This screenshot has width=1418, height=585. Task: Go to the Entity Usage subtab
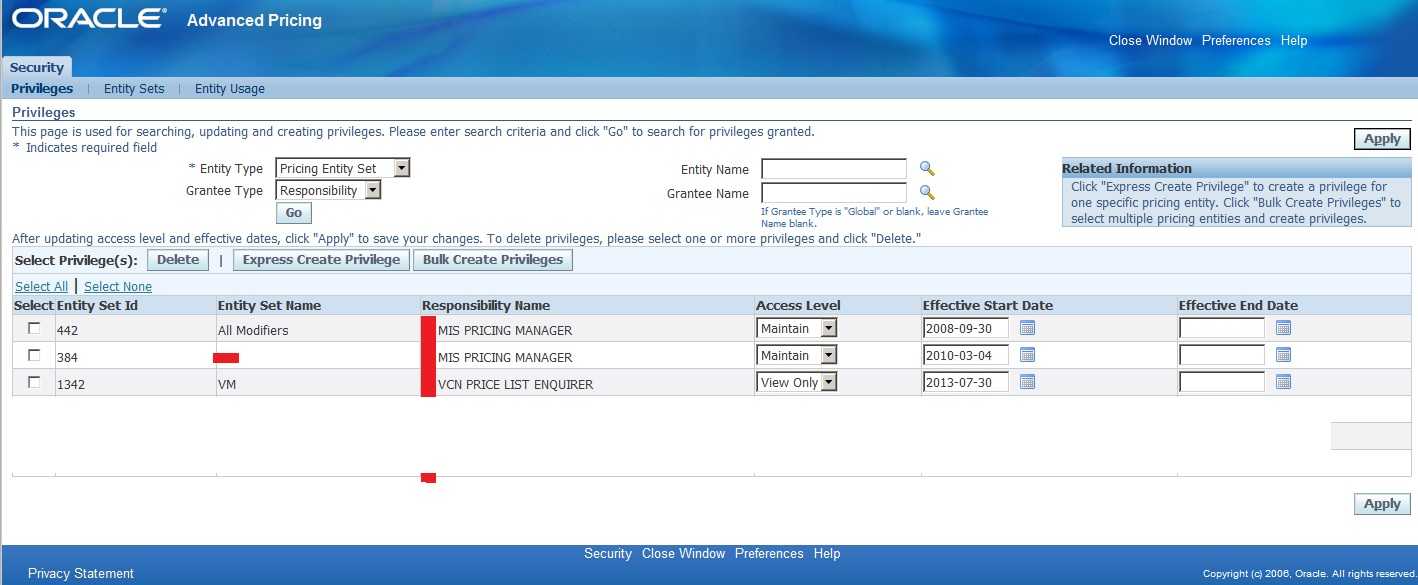tap(230, 88)
